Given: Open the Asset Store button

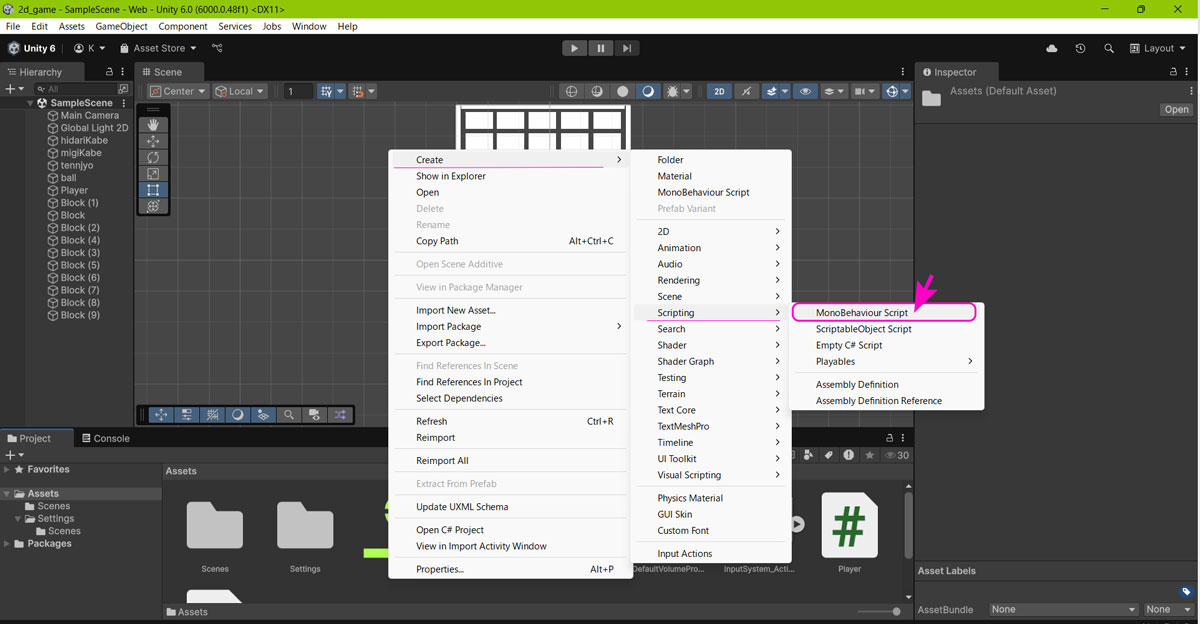Looking at the screenshot, I should pos(158,48).
